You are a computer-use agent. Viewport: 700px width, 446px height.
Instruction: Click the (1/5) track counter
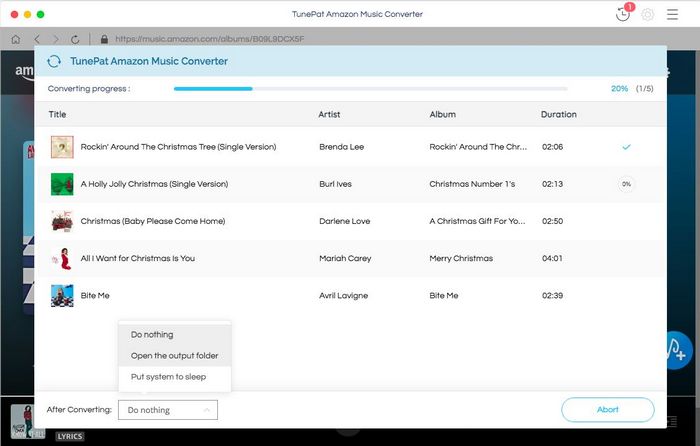[x=644, y=89]
